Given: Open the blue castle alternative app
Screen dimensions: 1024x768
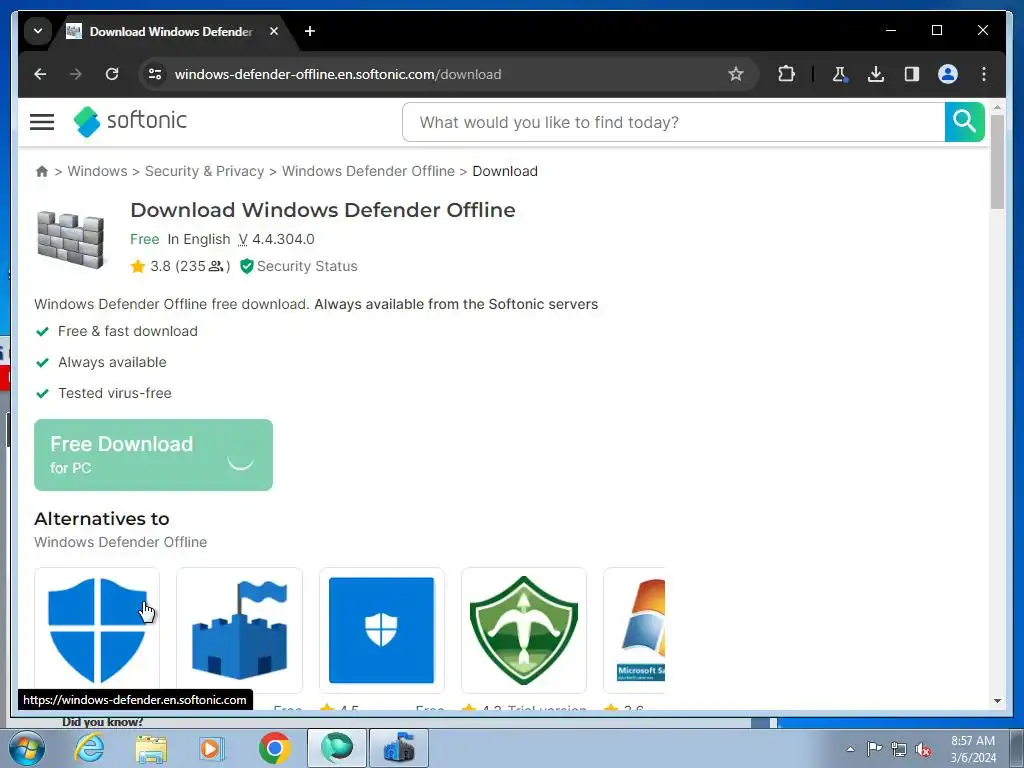Looking at the screenshot, I should pos(240,630).
